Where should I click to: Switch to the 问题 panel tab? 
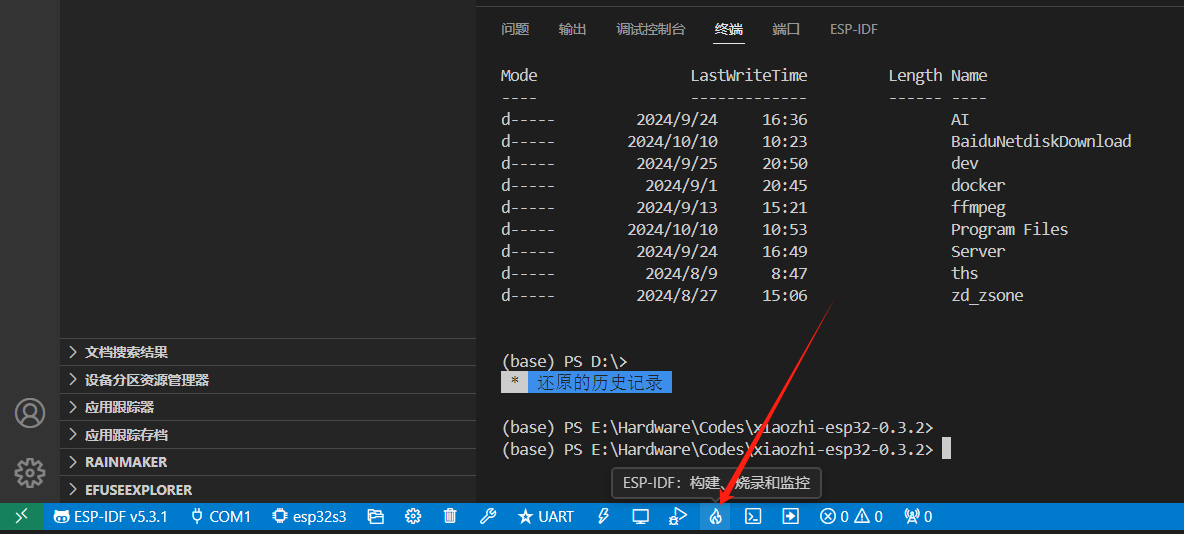click(x=515, y=29)
